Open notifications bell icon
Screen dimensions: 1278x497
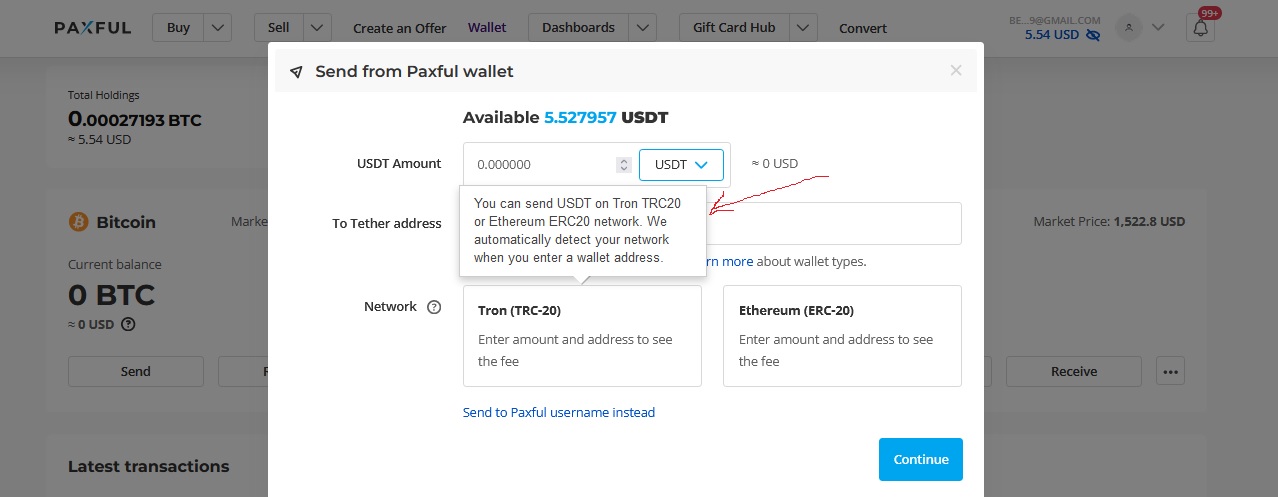[x=1200, y=28]
